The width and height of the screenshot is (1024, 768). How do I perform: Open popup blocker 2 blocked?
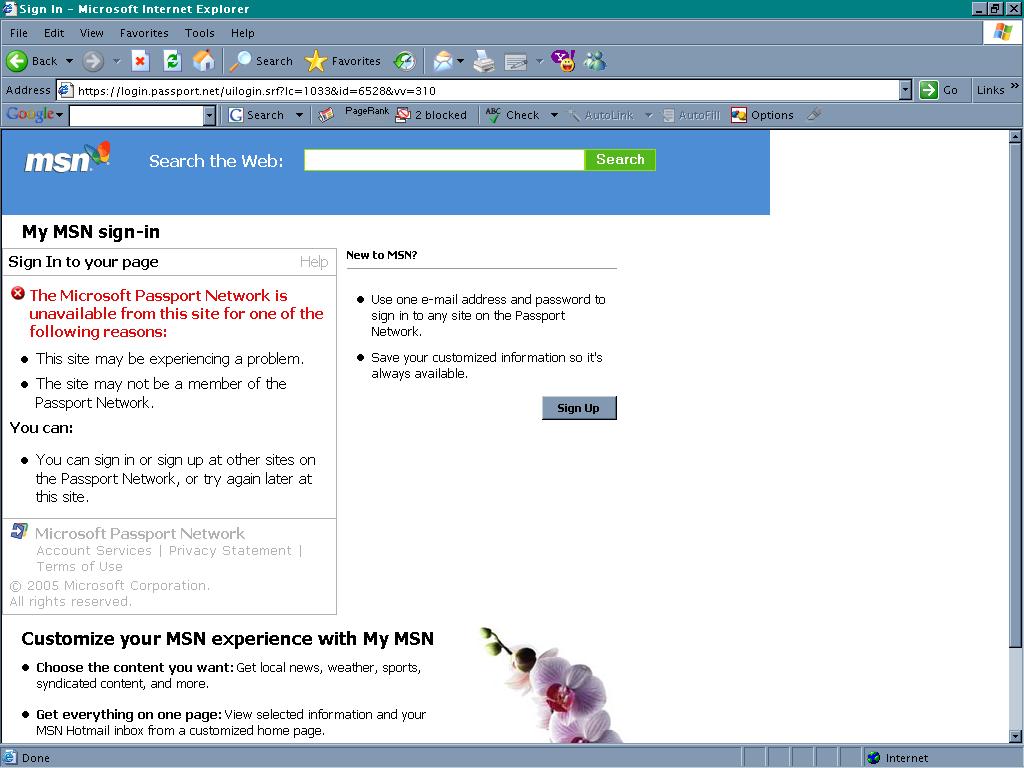pos(432,115)
